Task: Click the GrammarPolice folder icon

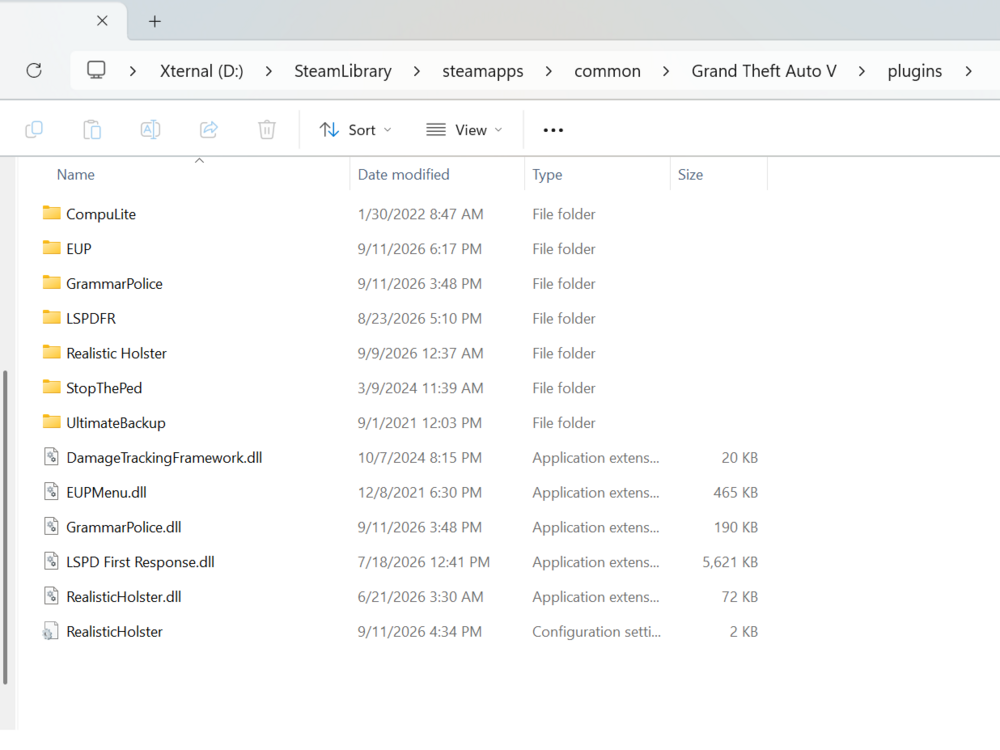Action: 52,283
